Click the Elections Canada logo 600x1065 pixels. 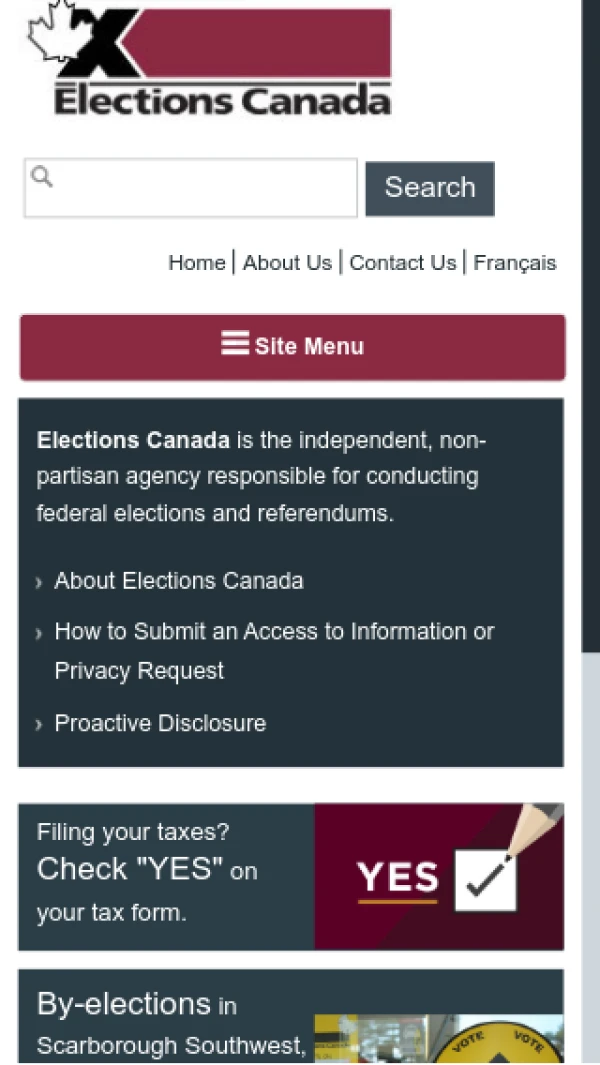pos(208,60)
